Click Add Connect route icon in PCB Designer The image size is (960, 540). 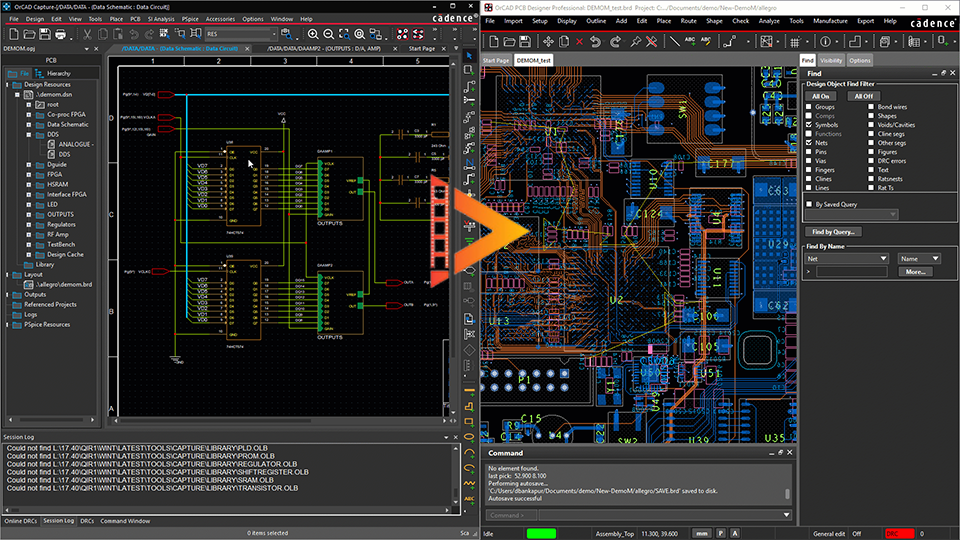[x=729, y=42]
